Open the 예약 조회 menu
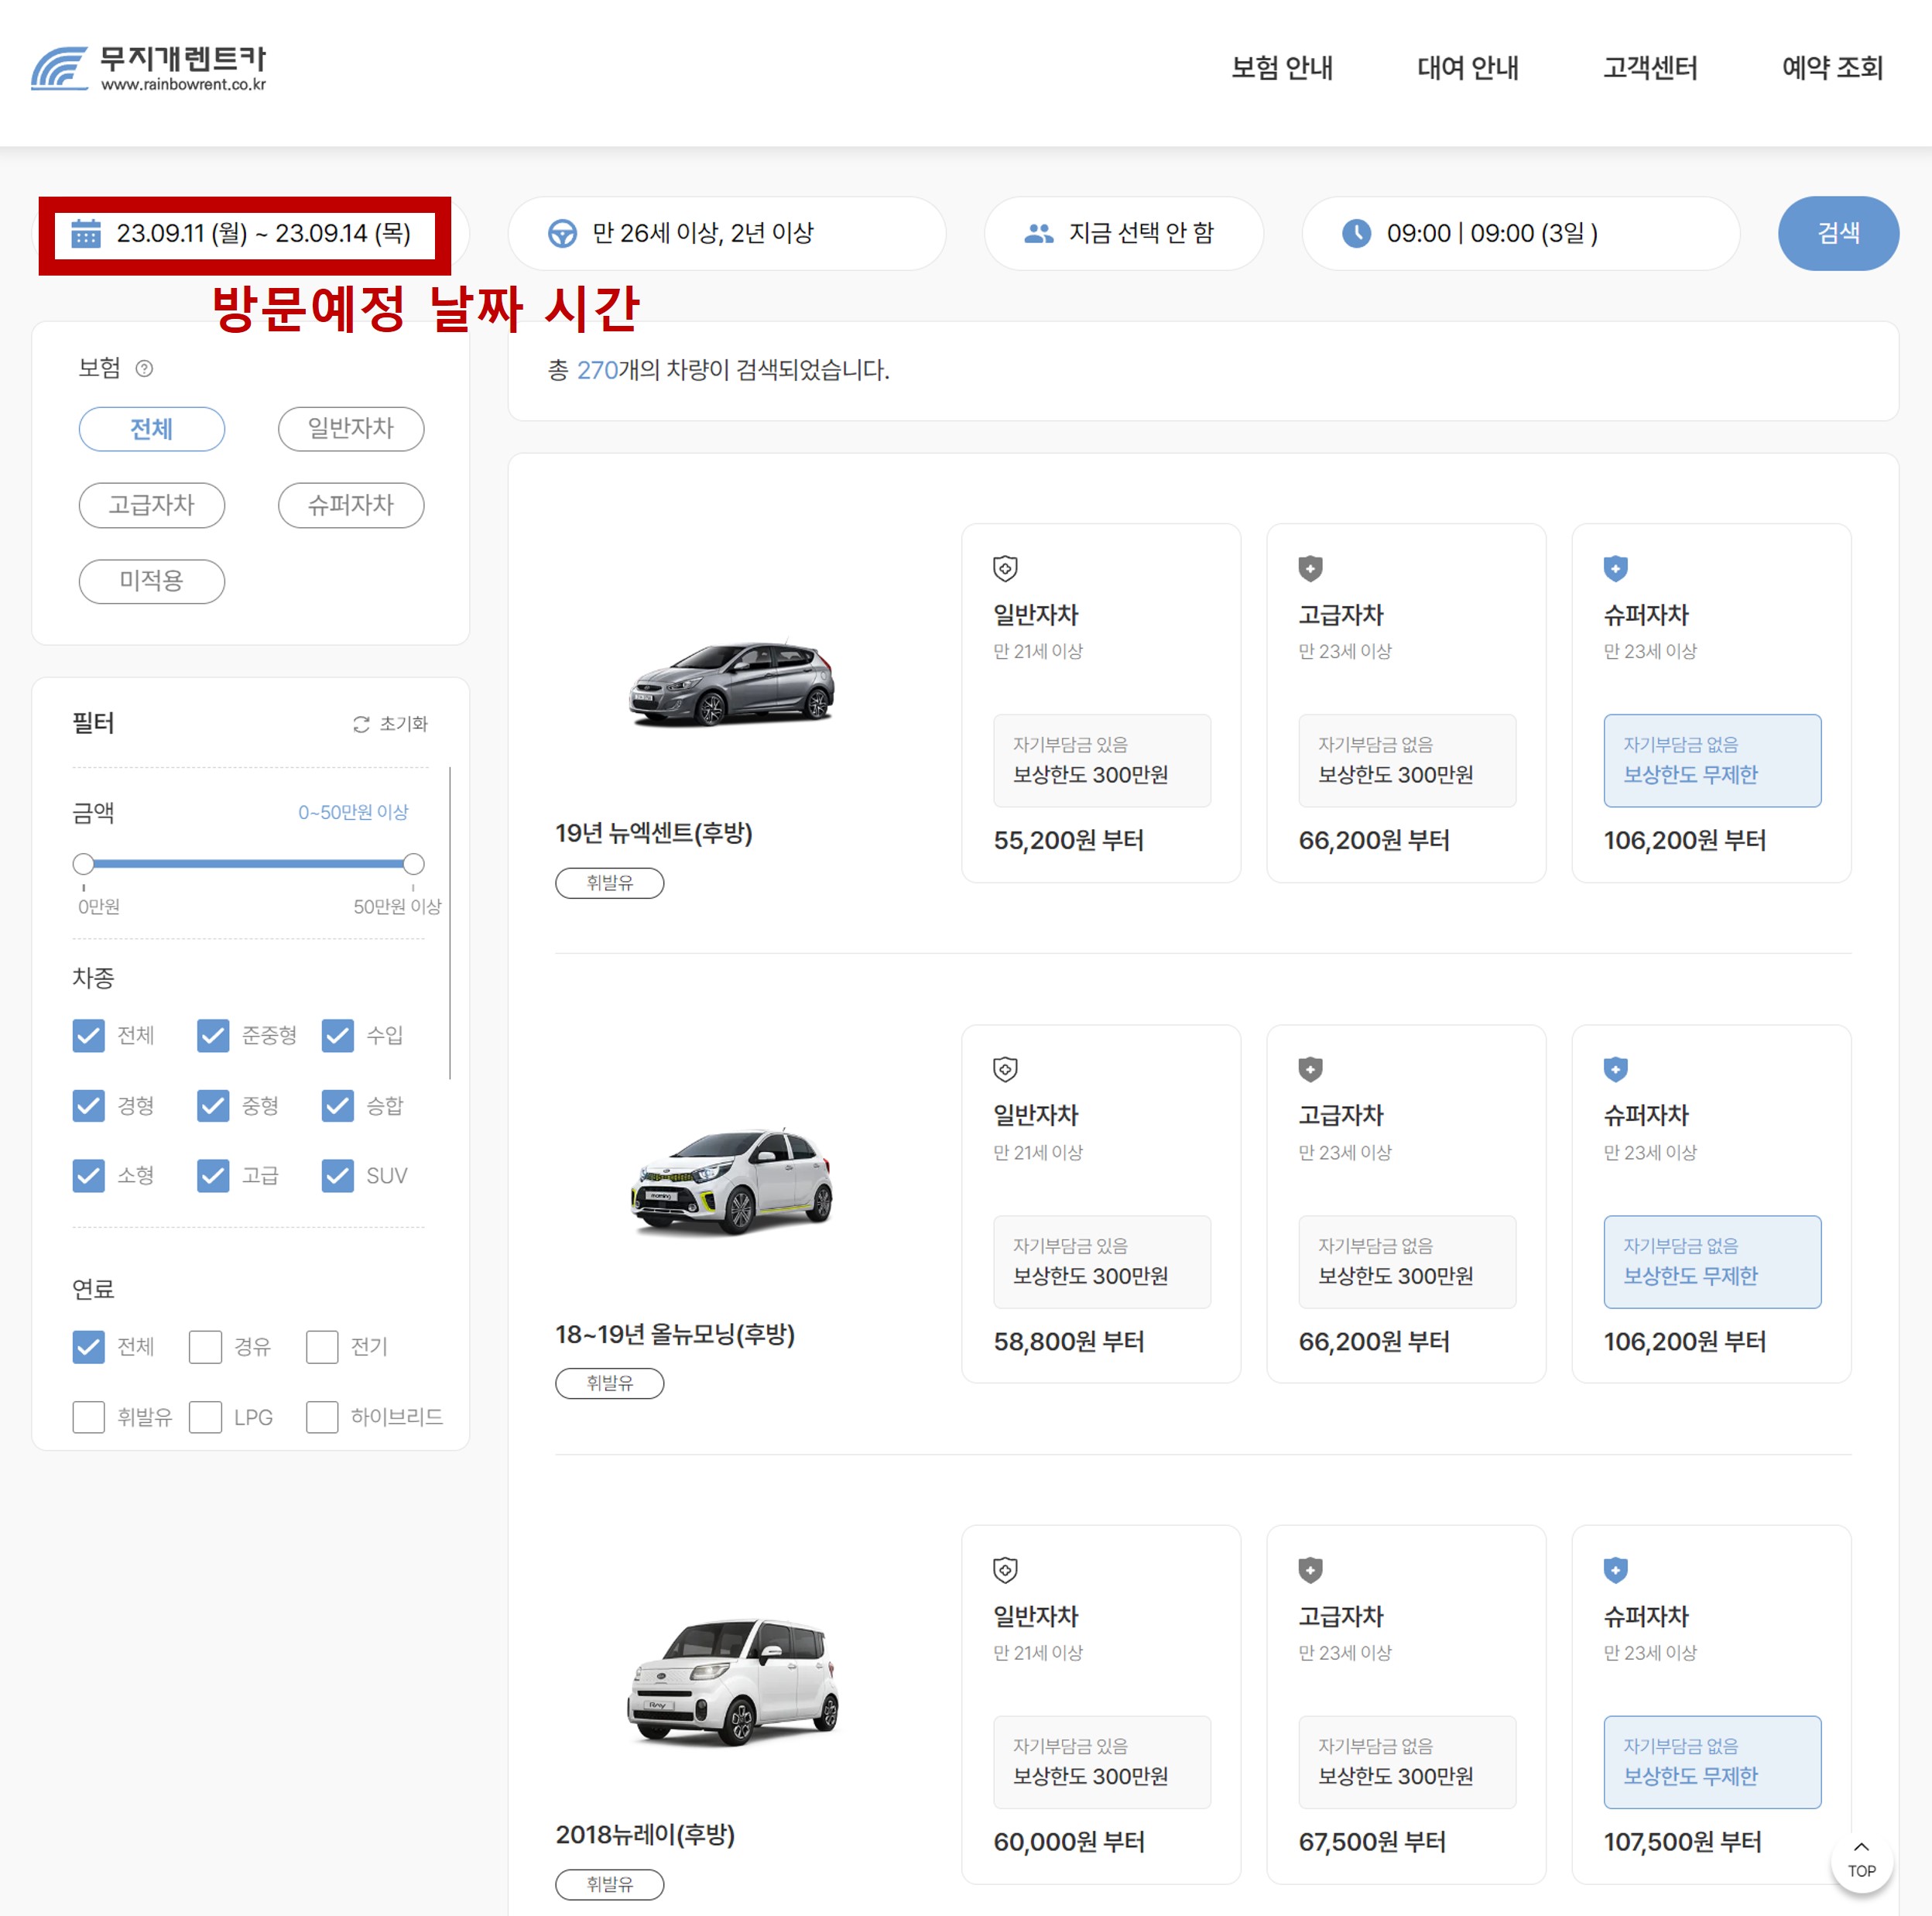The width and height of the screenshot is (1932, 1916). [x=1832, y=68]
